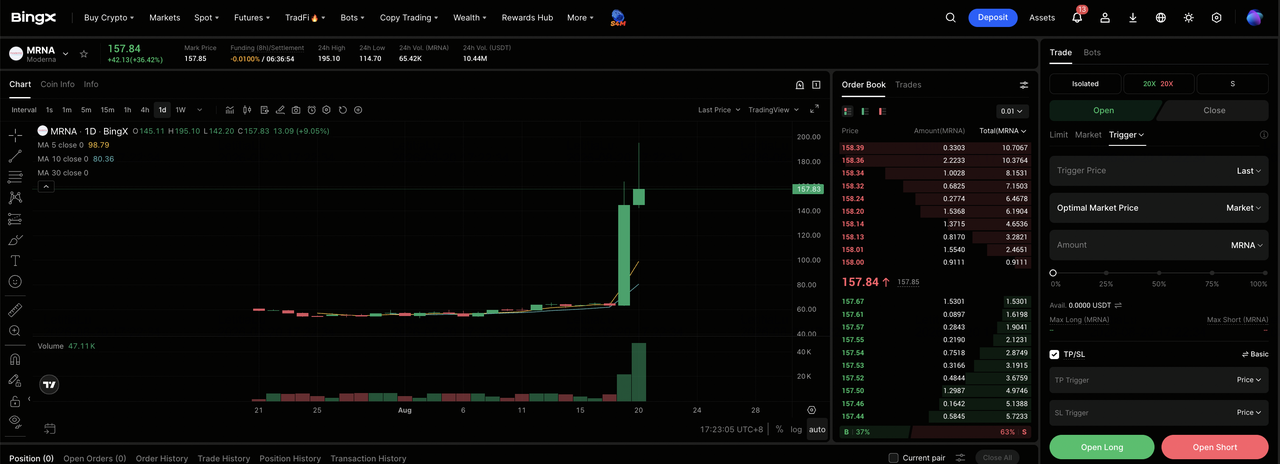Set amount slider to 50% mark
The width and height of the screenshot is (1280, 464).
point(1159,272)
